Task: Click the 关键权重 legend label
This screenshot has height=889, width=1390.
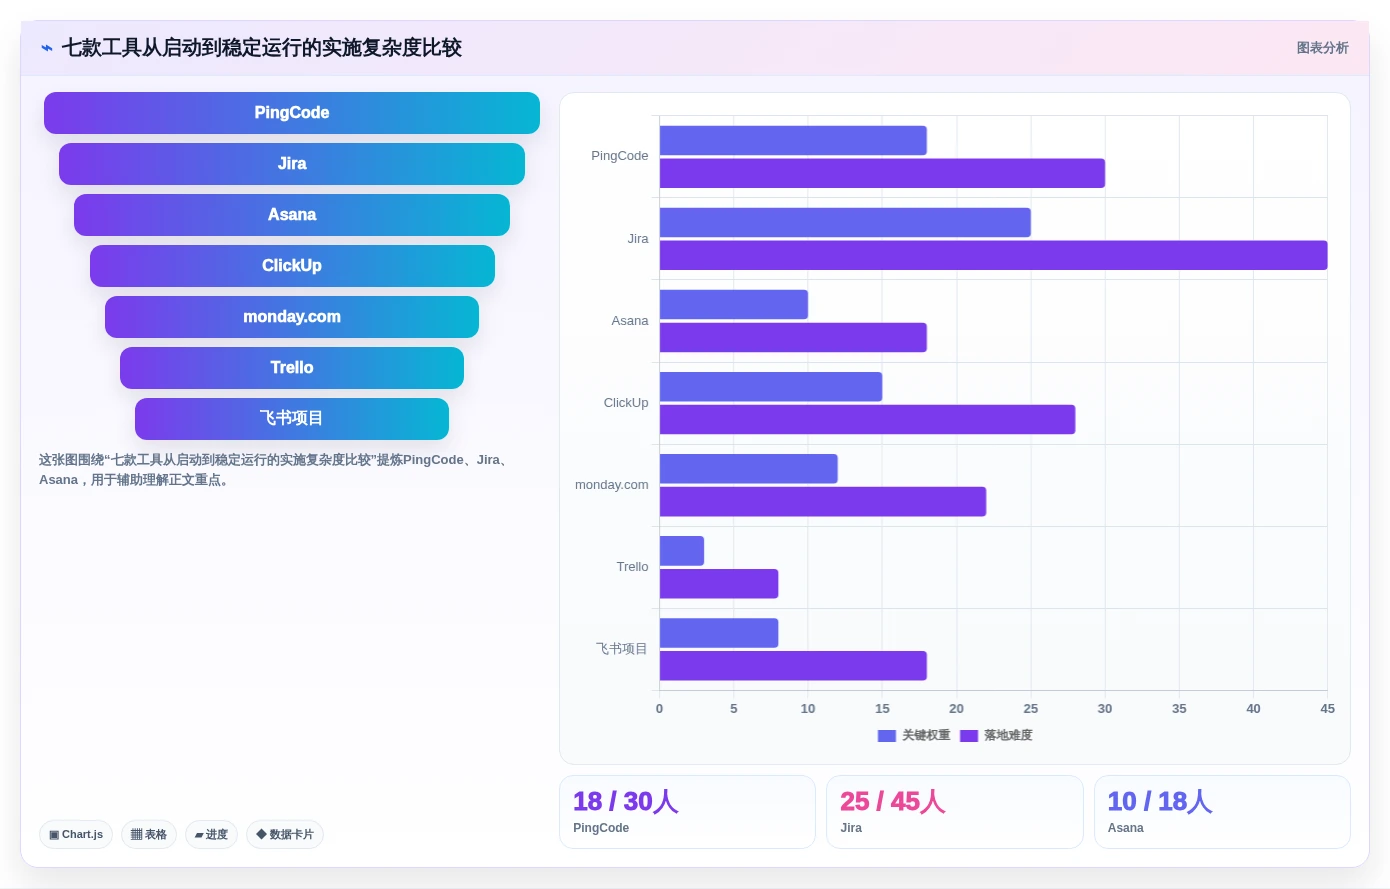Action: pos(926,735)
